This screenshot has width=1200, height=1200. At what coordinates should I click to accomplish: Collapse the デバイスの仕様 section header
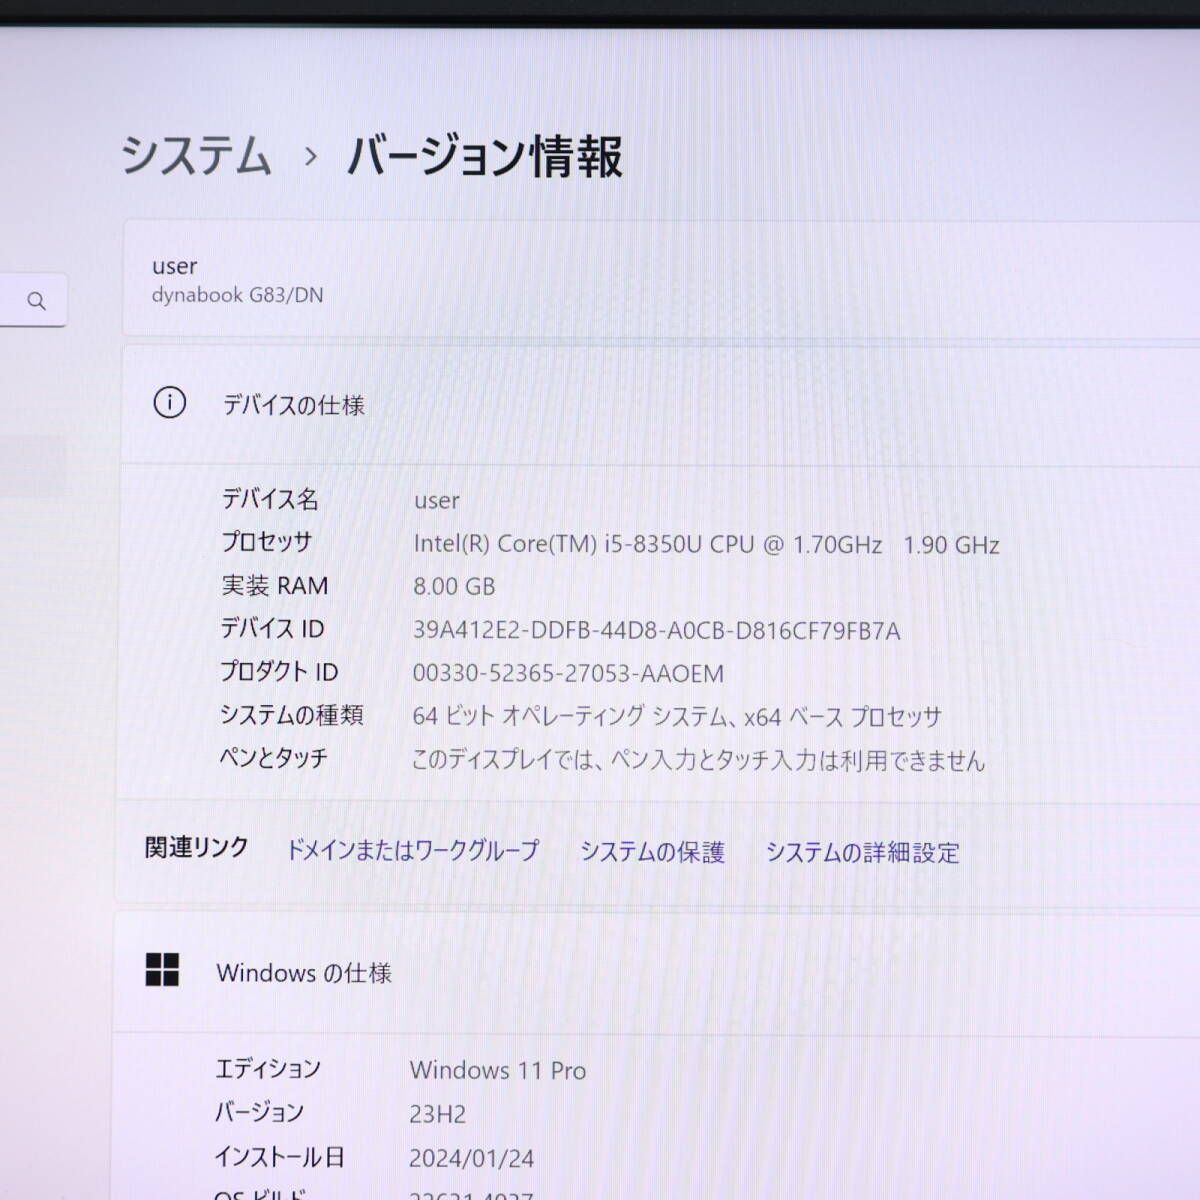coord(660,404)
